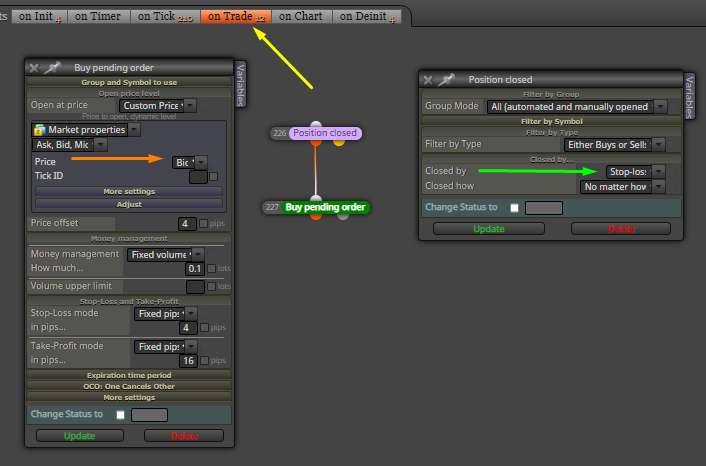Expand Group and Symbol to use section
Screen dimensions: 706x466
tap(129, 82)
